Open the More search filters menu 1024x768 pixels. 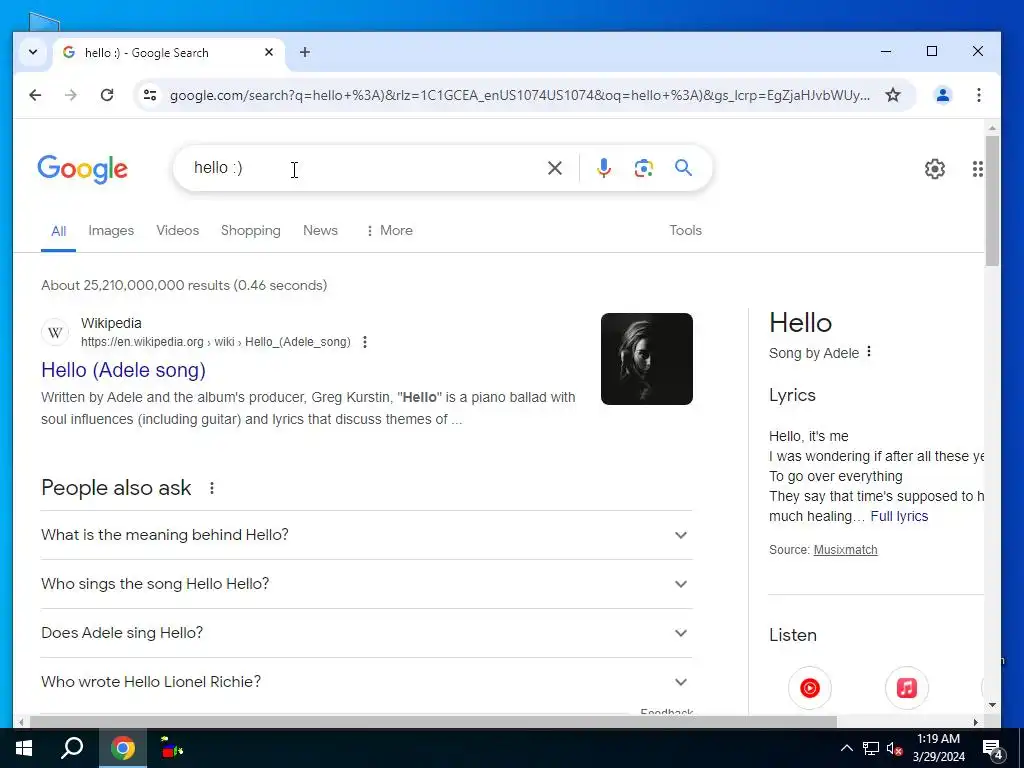pos(389,231)
